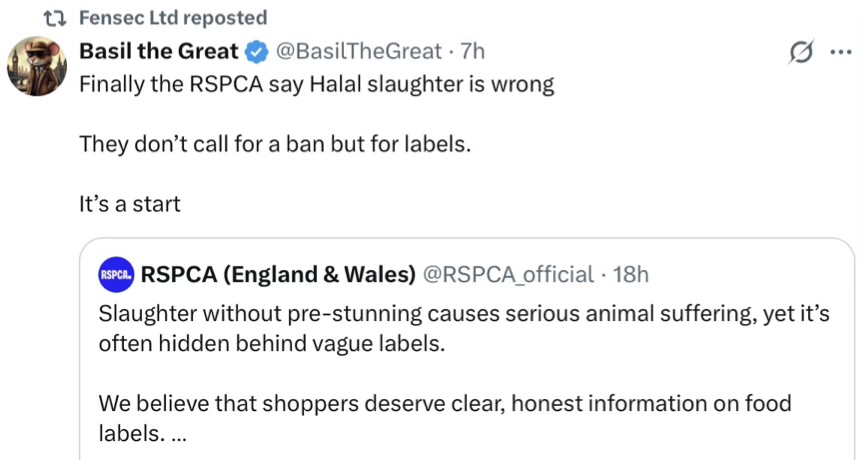This screenshot has height=460, width=863.
Task: Click the 'We believe that shoppers deserve' paragraph
Action: [x=445, y=404]
